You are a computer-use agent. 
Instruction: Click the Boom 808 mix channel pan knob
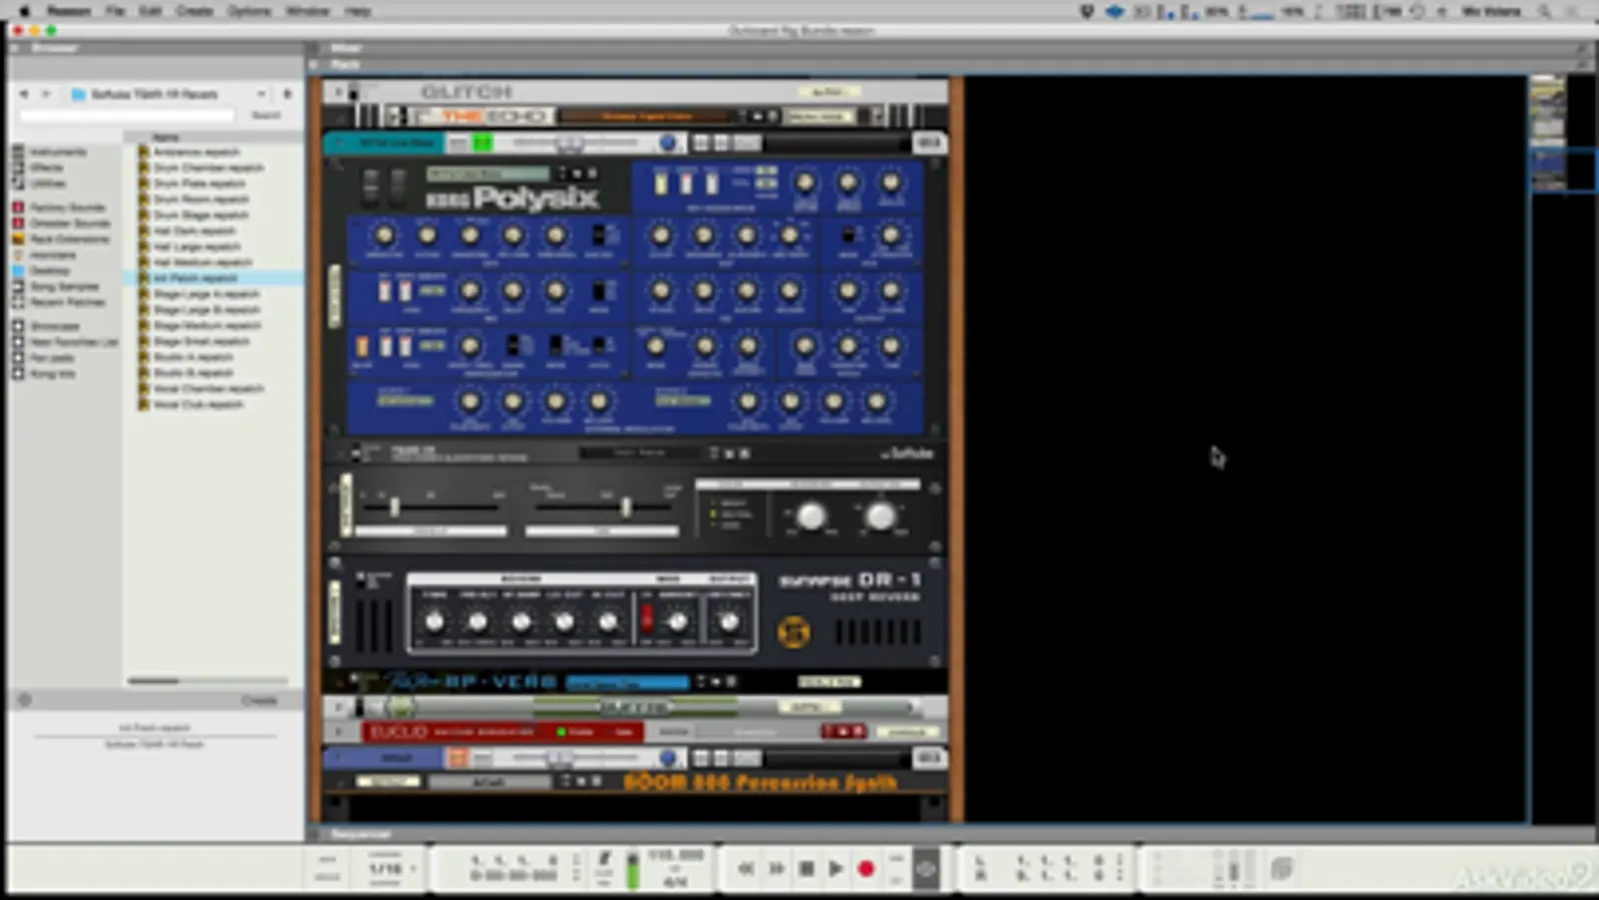click(668, 758)
